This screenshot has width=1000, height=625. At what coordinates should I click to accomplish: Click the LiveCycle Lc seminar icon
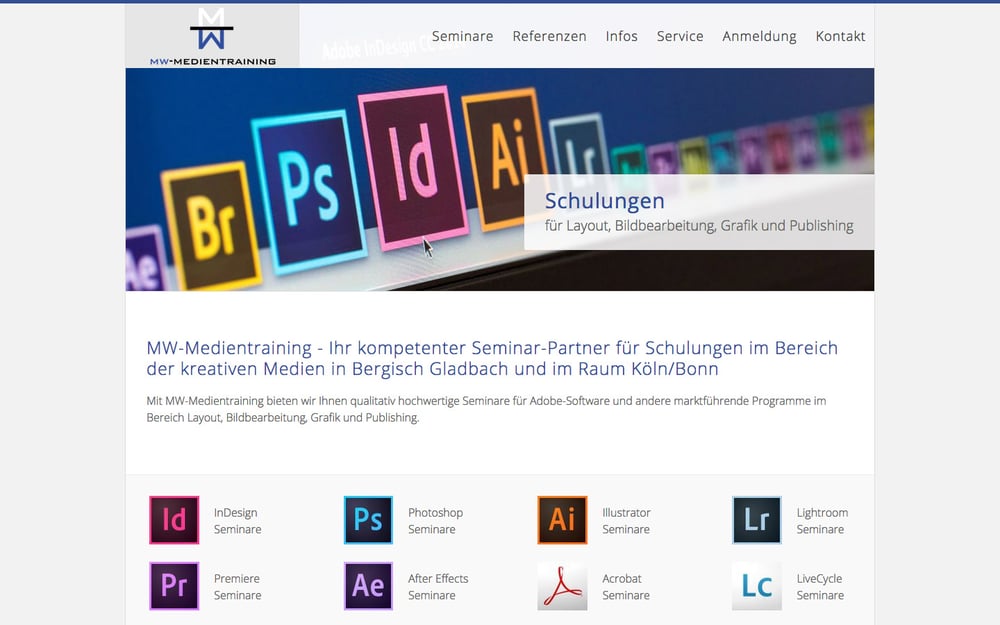(756, 585)
